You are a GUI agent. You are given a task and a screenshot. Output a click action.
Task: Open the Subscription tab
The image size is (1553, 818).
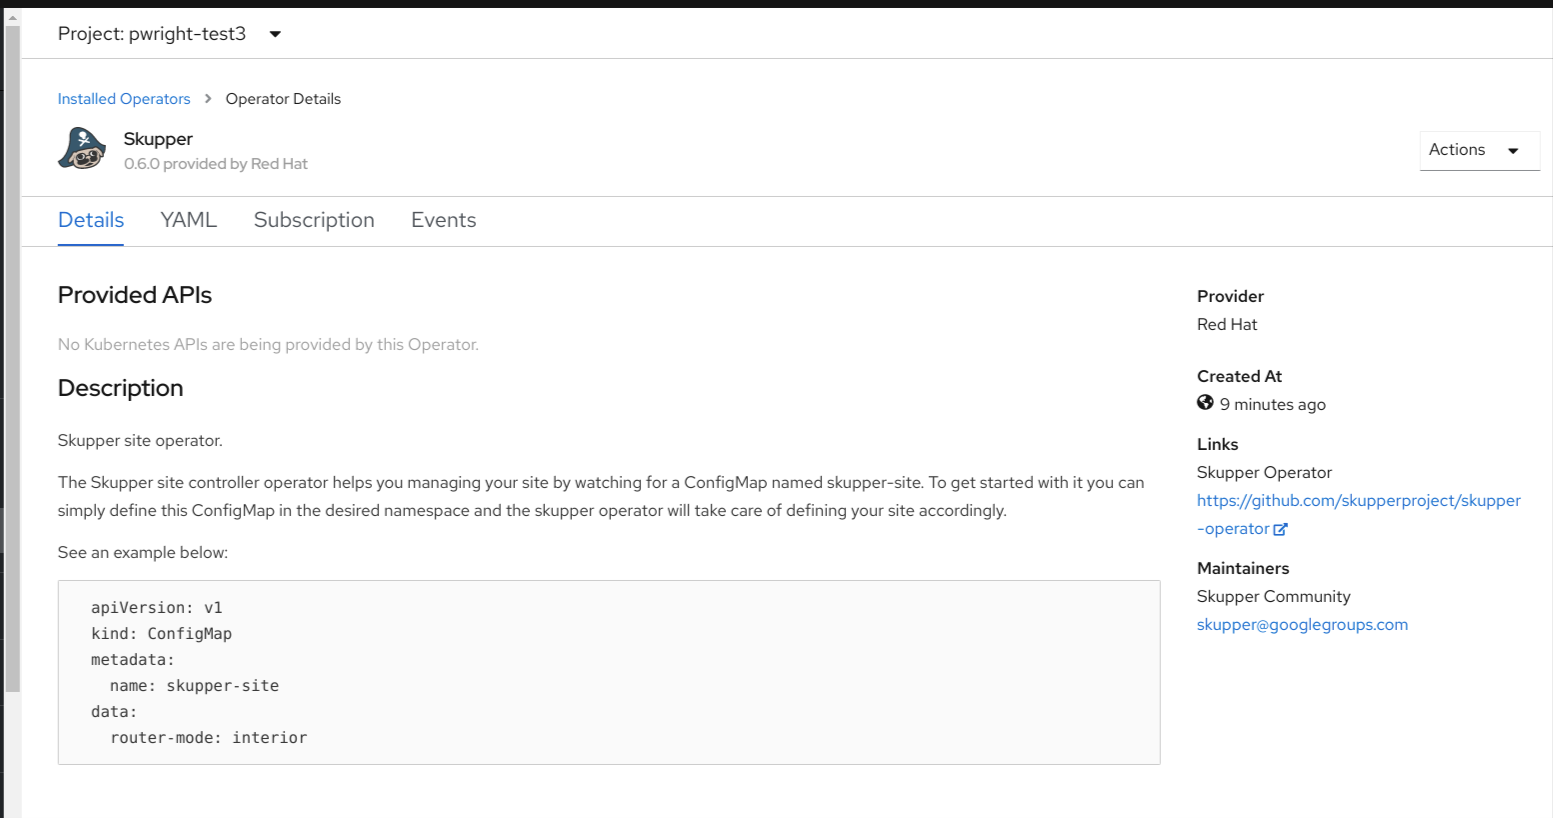point(314,220)
